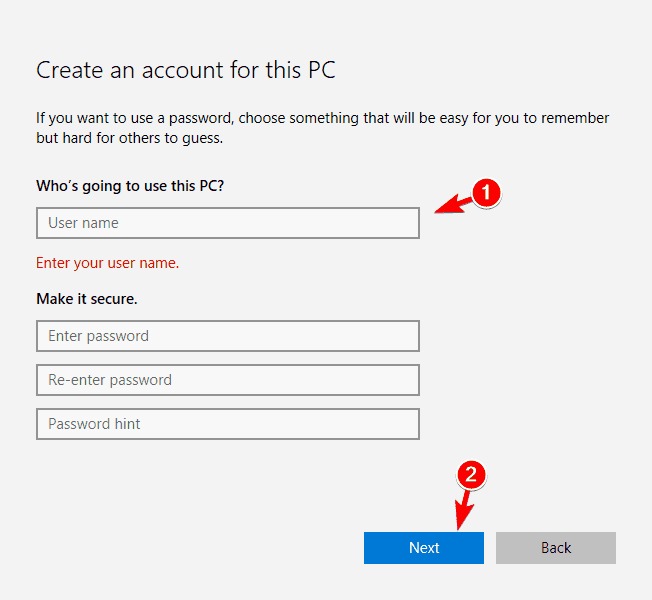Image resolution: width=652 pixels, height=600 pixels.
Task: Click the "easy for you to remember" phrase
Action: point(523,118)
